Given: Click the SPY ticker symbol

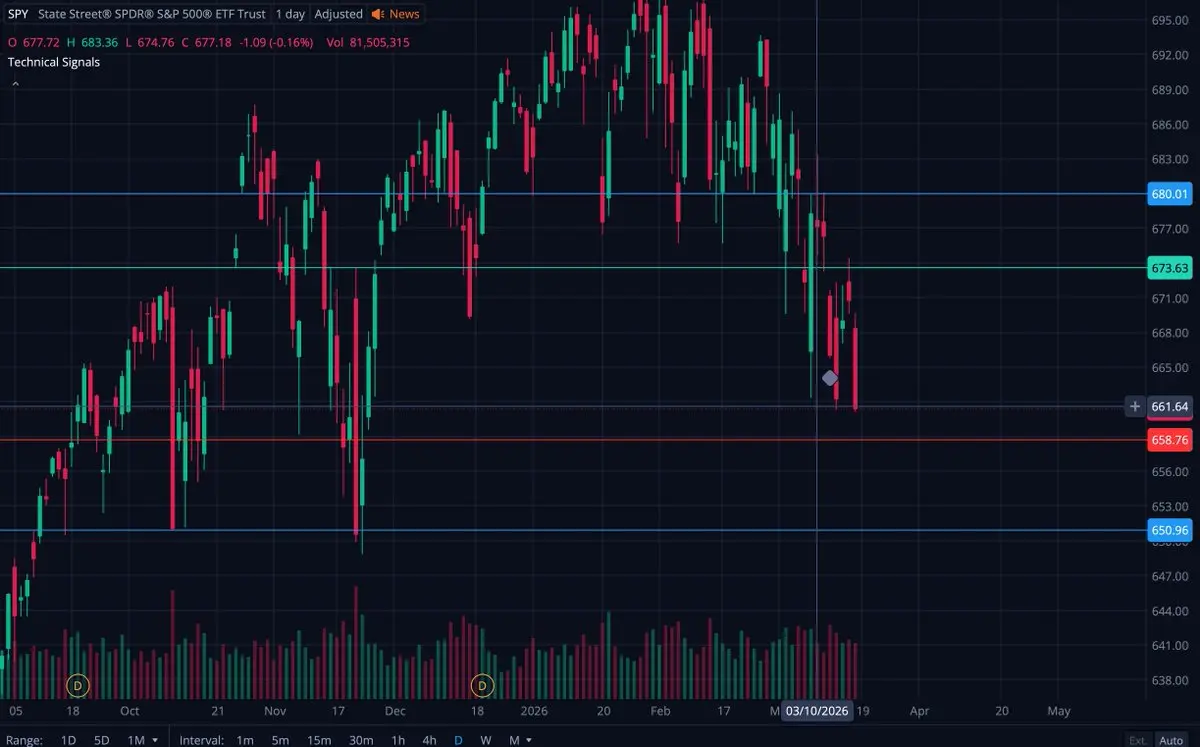Looking at the screenshot, I should (18, 14).
